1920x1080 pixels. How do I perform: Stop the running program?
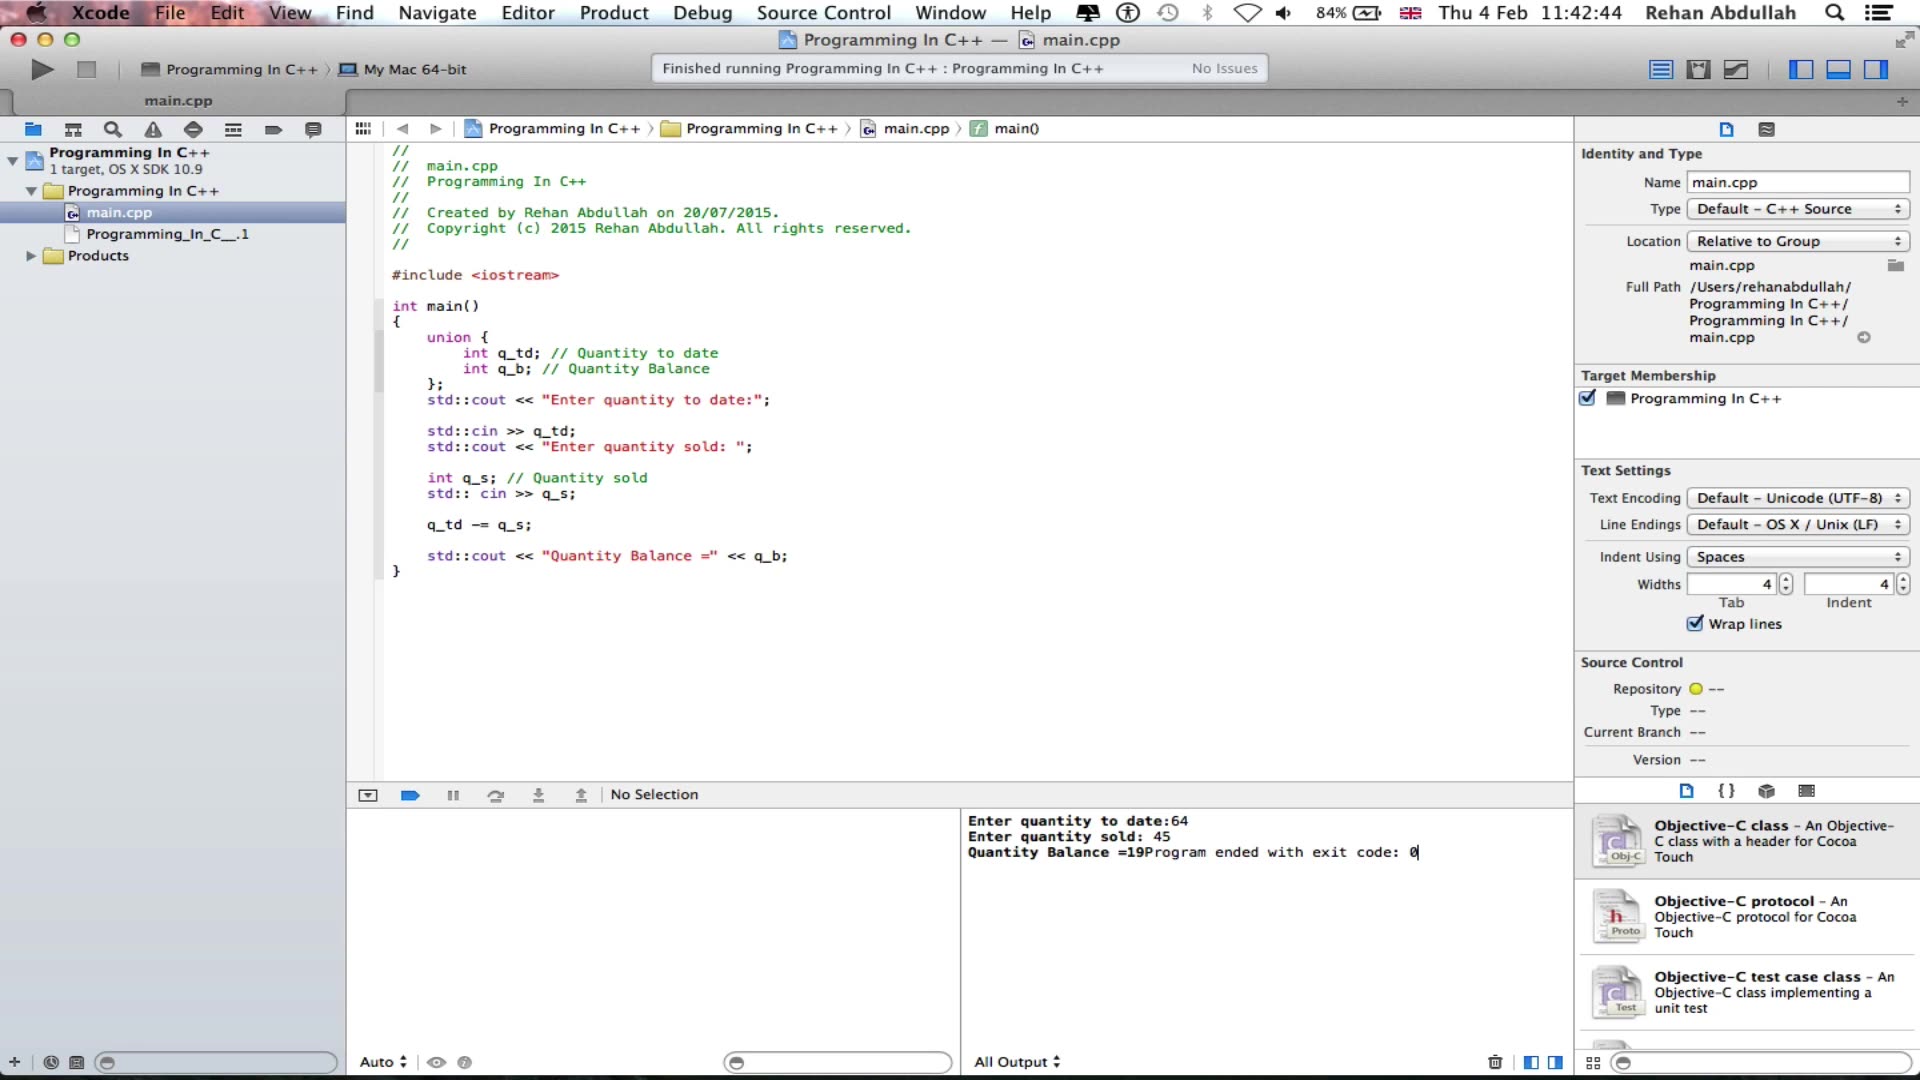[x=87, y=69]
